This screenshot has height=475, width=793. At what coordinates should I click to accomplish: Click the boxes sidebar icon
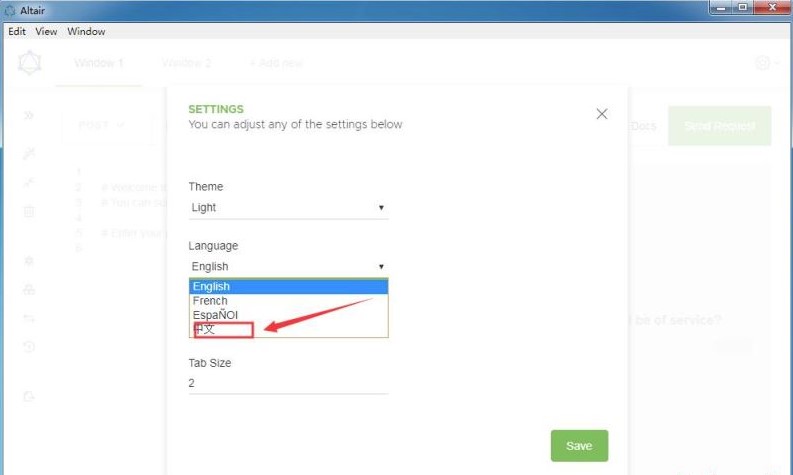(29, 289)
